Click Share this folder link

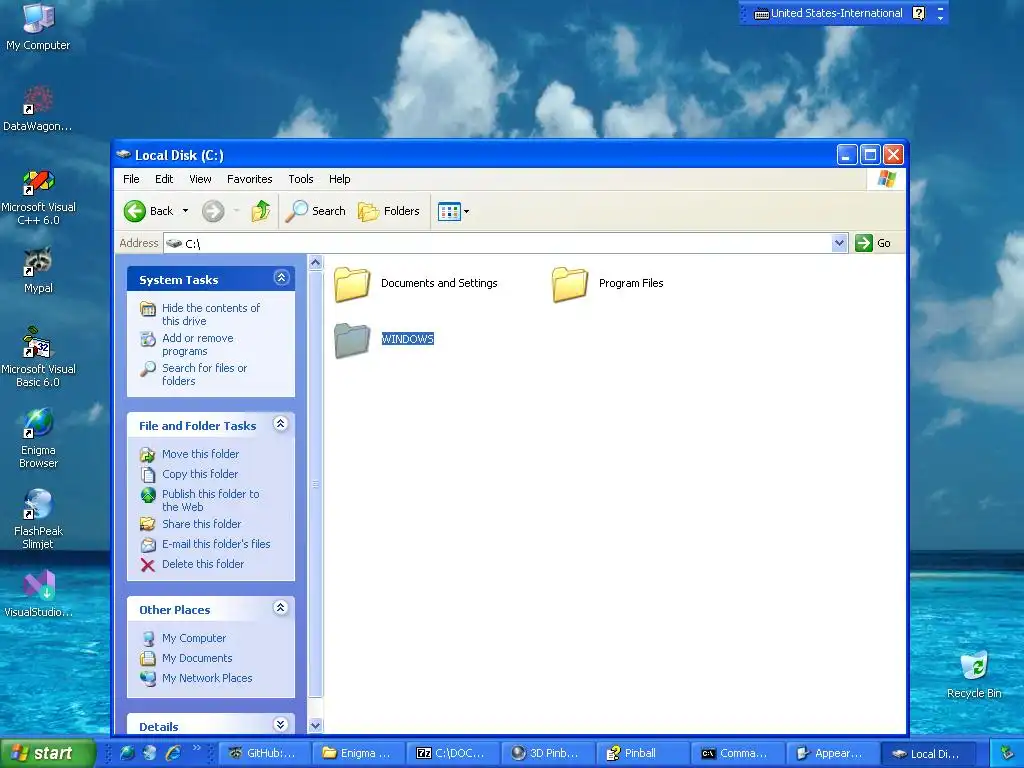click(x=201, y=524)
